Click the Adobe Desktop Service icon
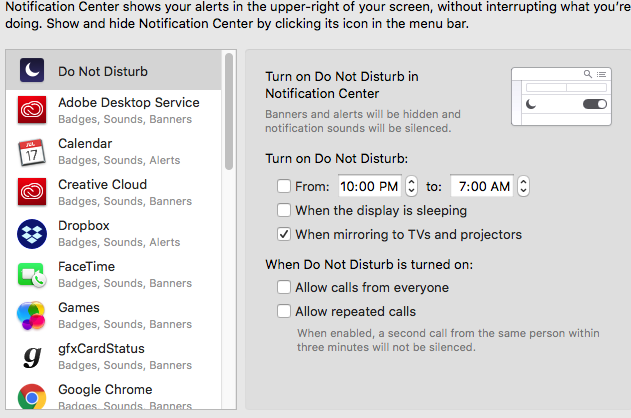631x418 pixels. click(32, 109)
